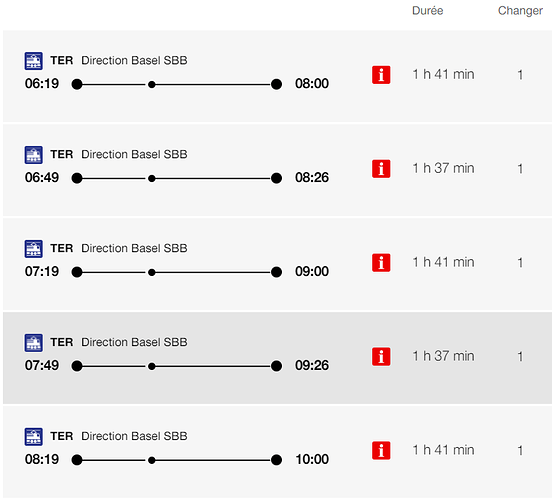Open info alert for 06:19 departure
The width and height of the screenshot is (552, 500).
tap(381, 75)
